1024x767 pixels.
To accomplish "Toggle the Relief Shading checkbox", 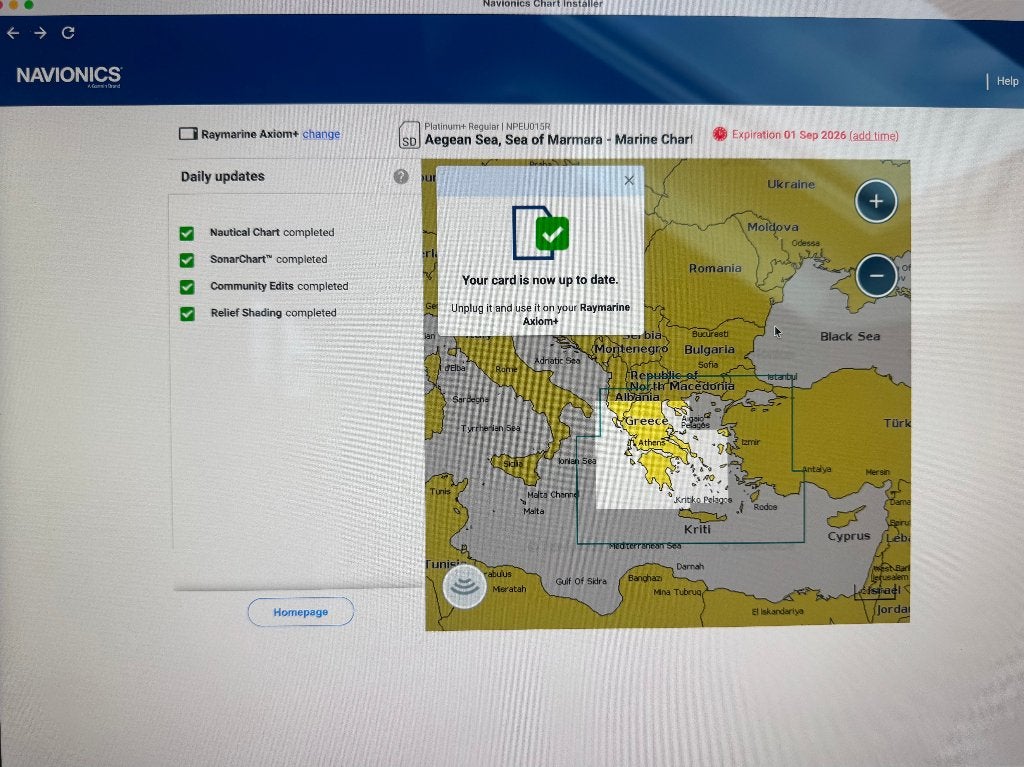I will point(187,314).
